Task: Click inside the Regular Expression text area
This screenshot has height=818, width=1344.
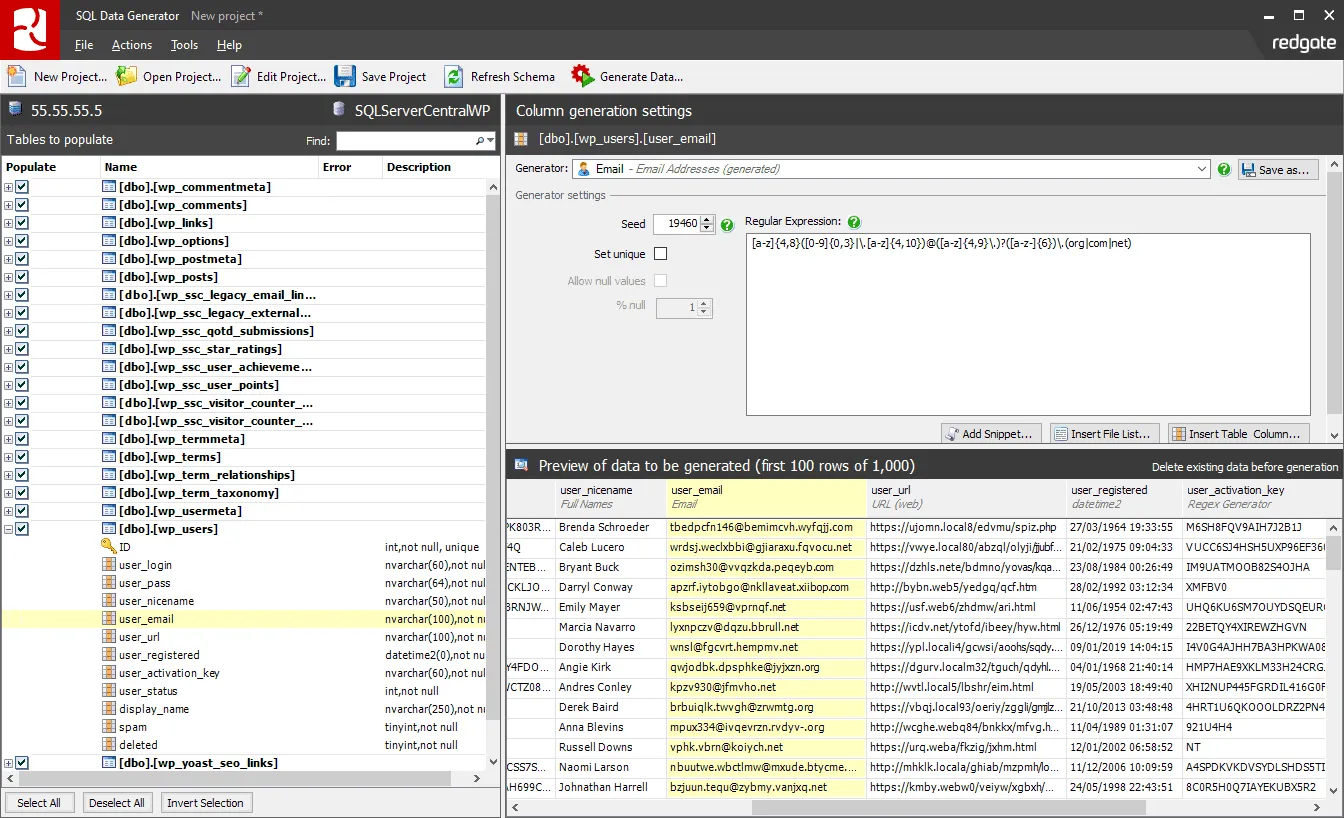Action: tap(1028, 324)
